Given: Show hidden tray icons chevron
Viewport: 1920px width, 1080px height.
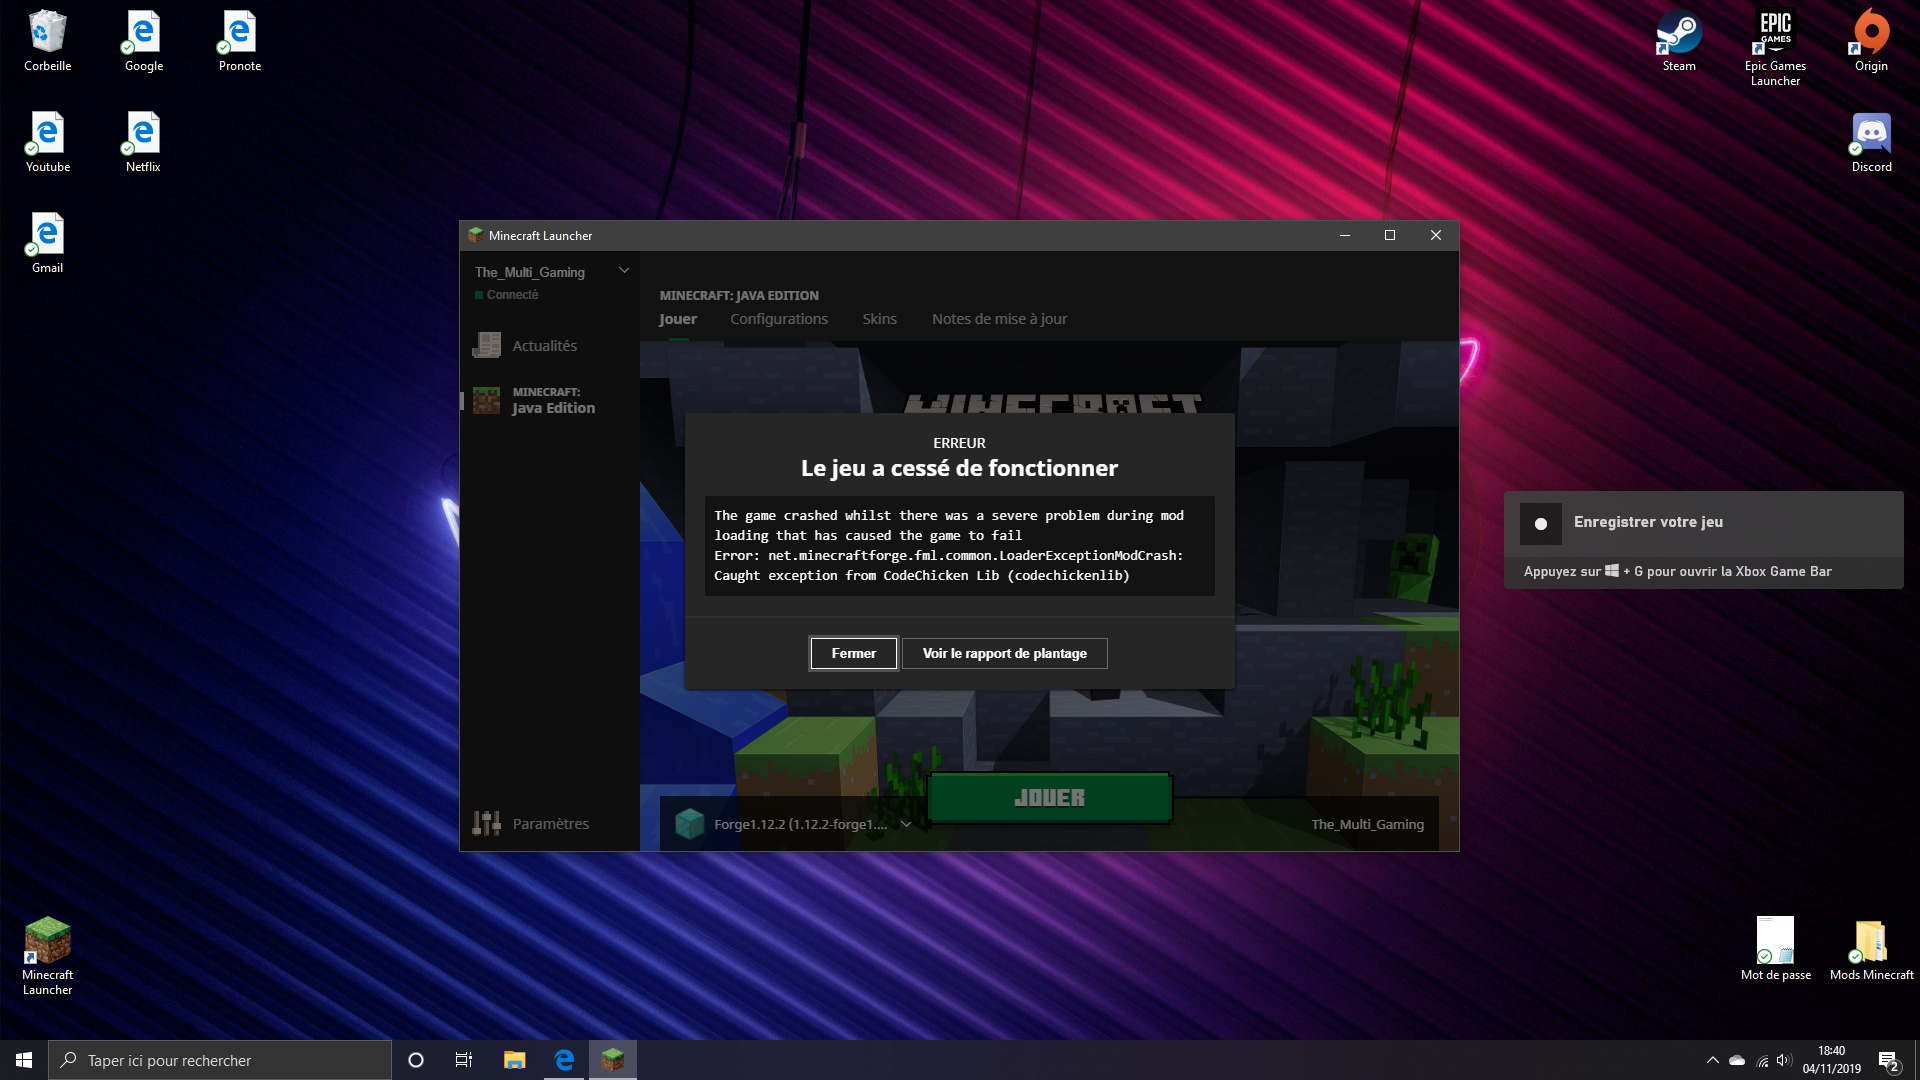Looking at the screenshot, I should tap(1712, 1060).
